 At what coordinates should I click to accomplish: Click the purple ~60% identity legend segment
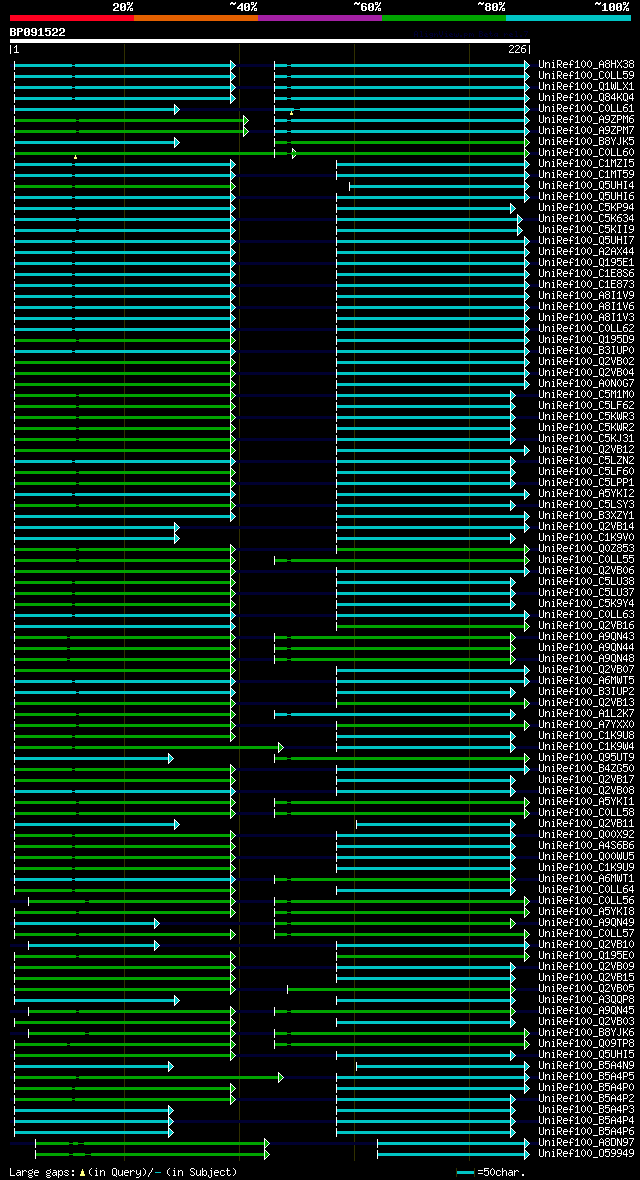pyautogui.click(x=320, y=17)
